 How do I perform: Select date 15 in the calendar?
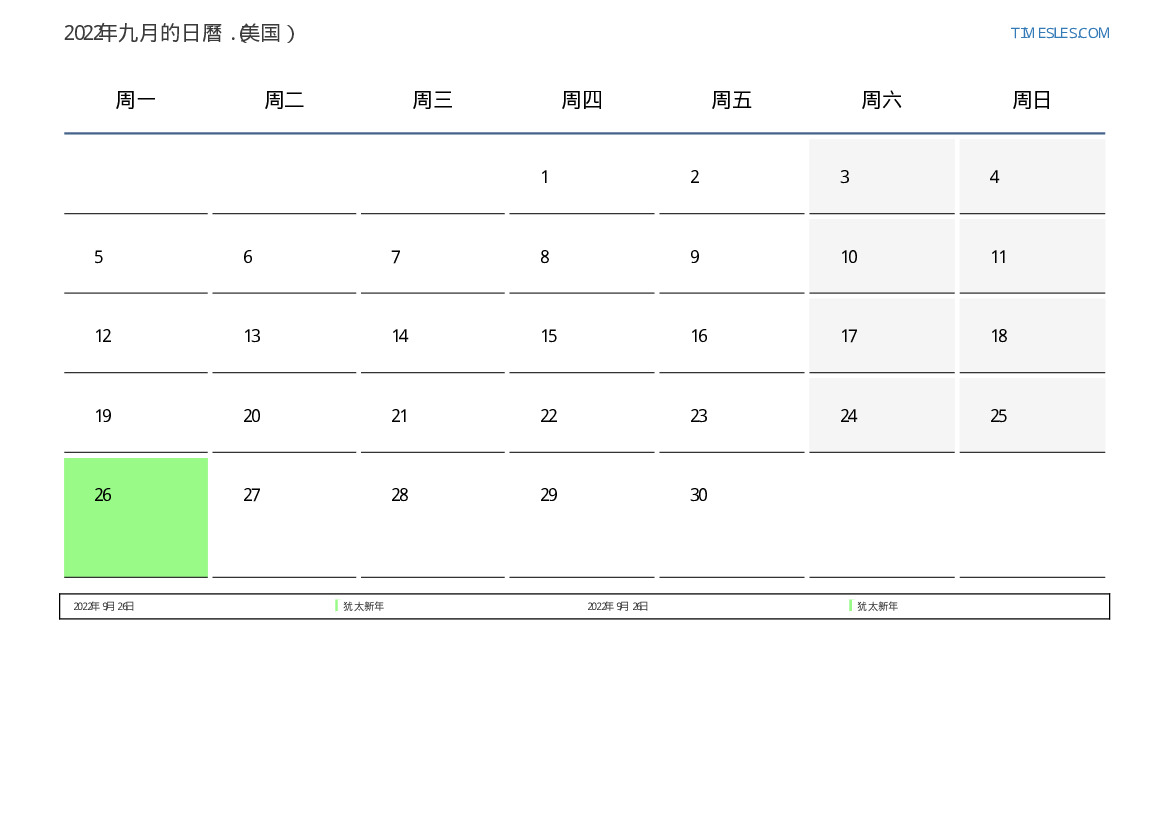pyautogui.click(x=549, y=336)
